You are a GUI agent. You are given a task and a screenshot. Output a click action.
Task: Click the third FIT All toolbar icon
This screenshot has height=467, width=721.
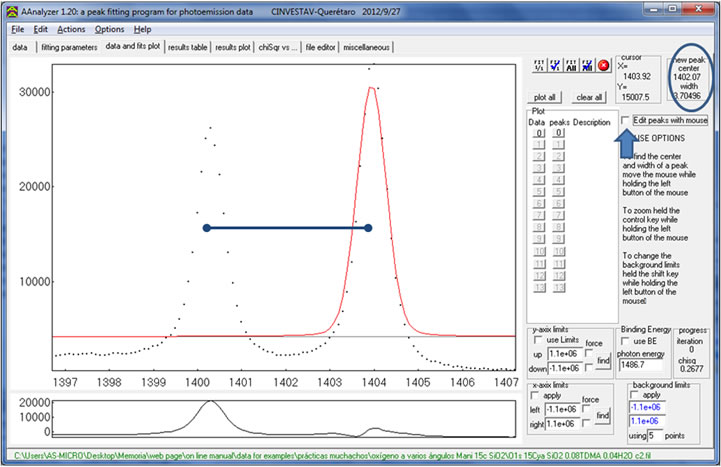click(572, 65)
